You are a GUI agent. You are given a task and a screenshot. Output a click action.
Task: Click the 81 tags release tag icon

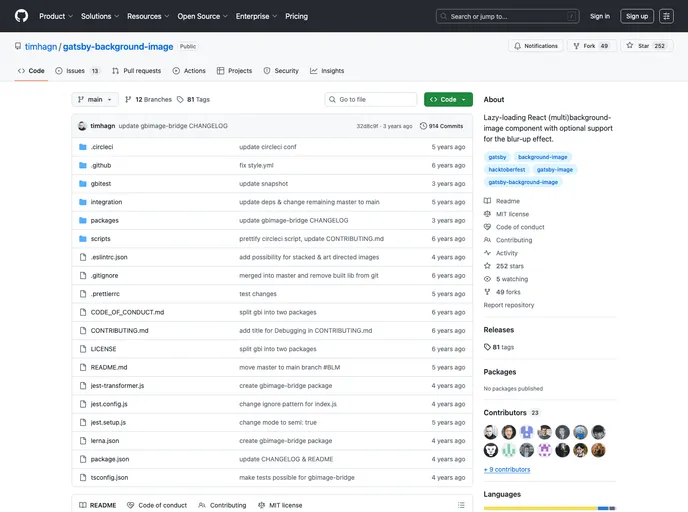[487, 347]
